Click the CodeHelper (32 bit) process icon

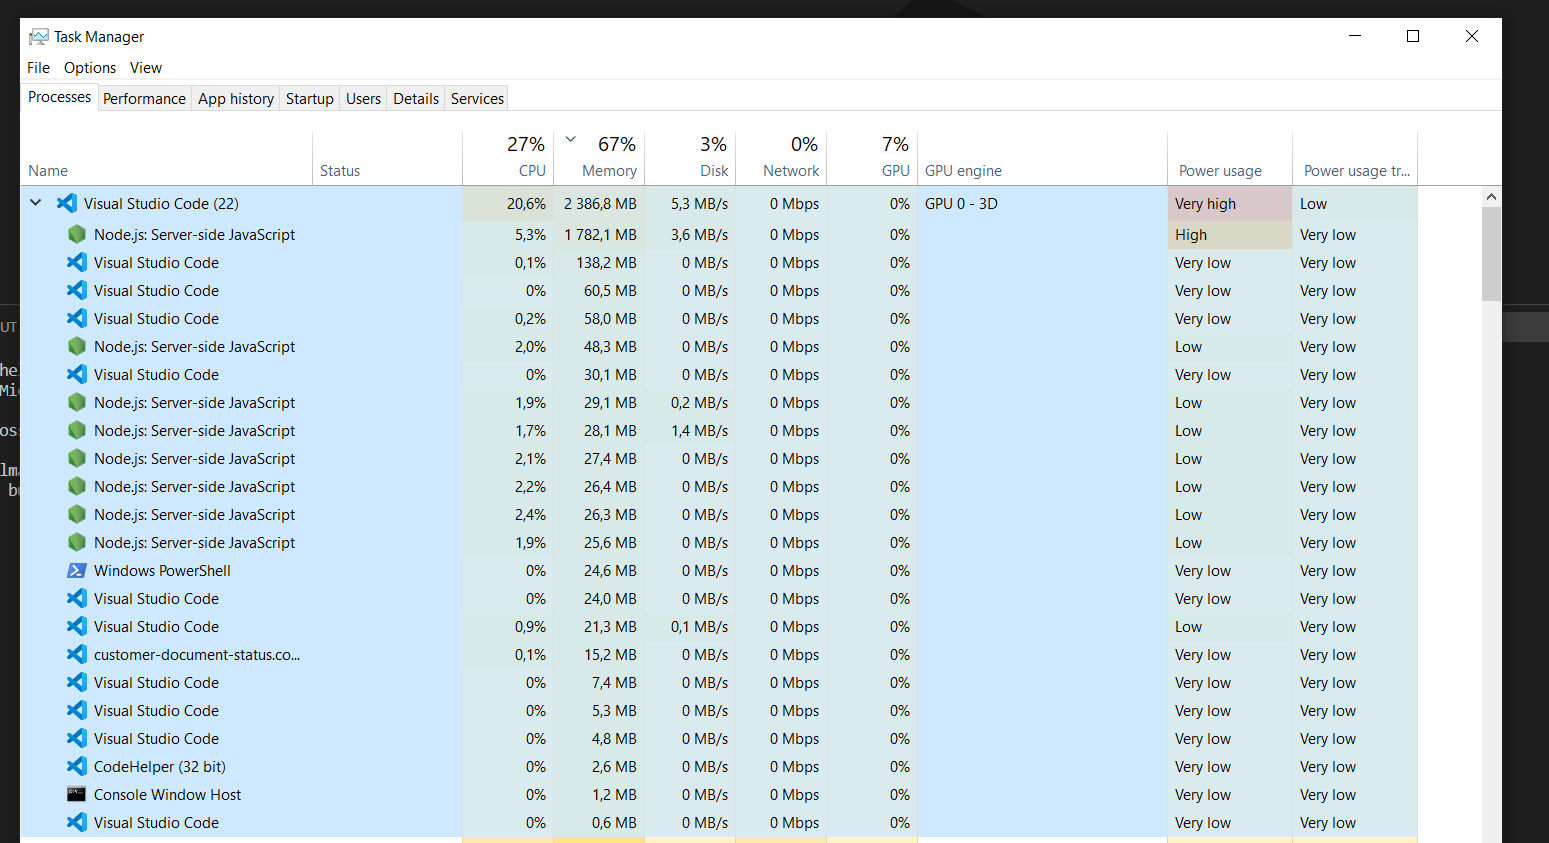click(x=77, y=766)
